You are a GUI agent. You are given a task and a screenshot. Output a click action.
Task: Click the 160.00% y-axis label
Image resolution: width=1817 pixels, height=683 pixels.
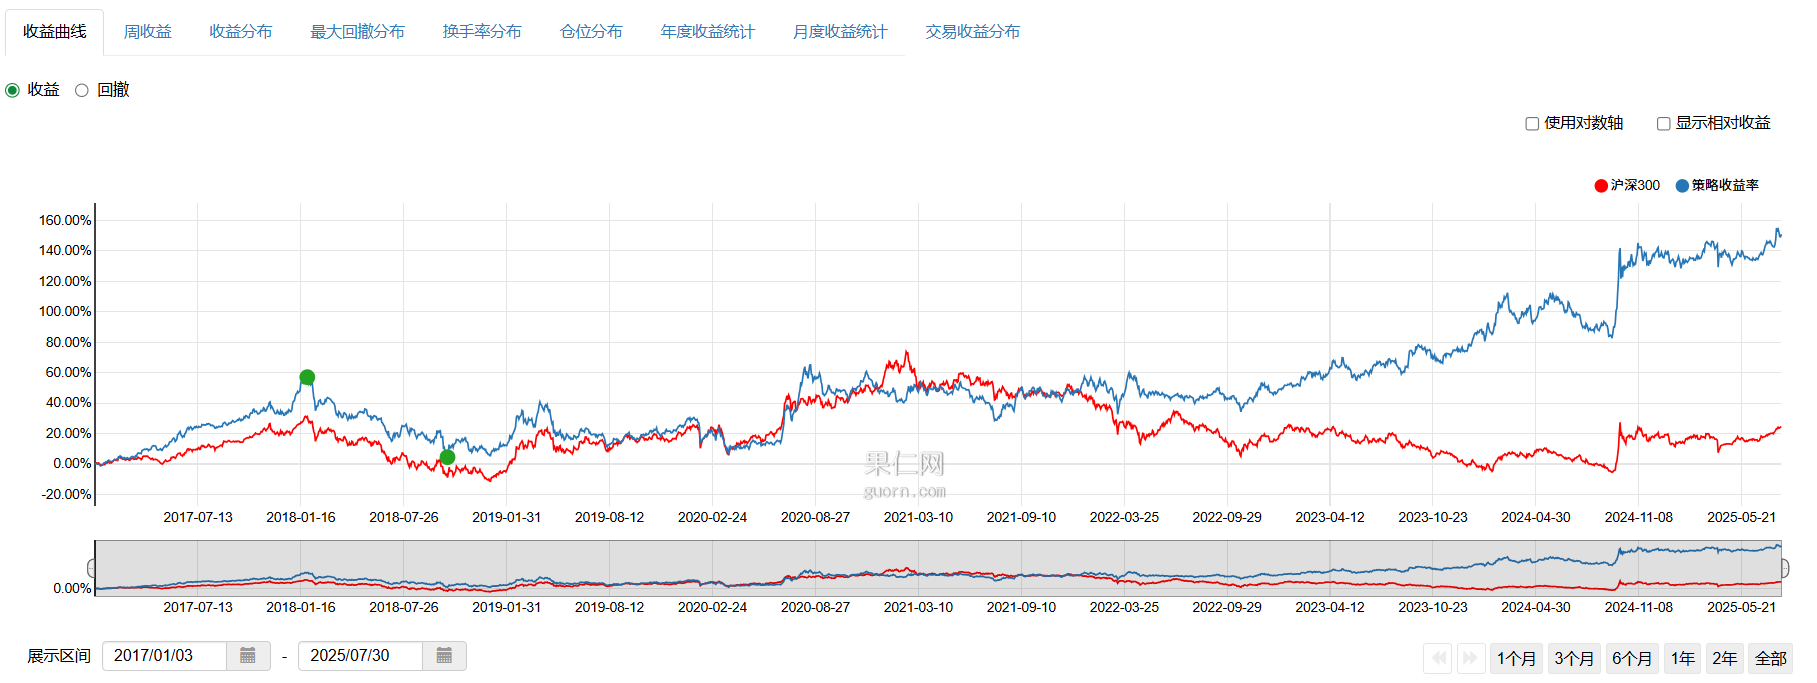click(65, 220)
